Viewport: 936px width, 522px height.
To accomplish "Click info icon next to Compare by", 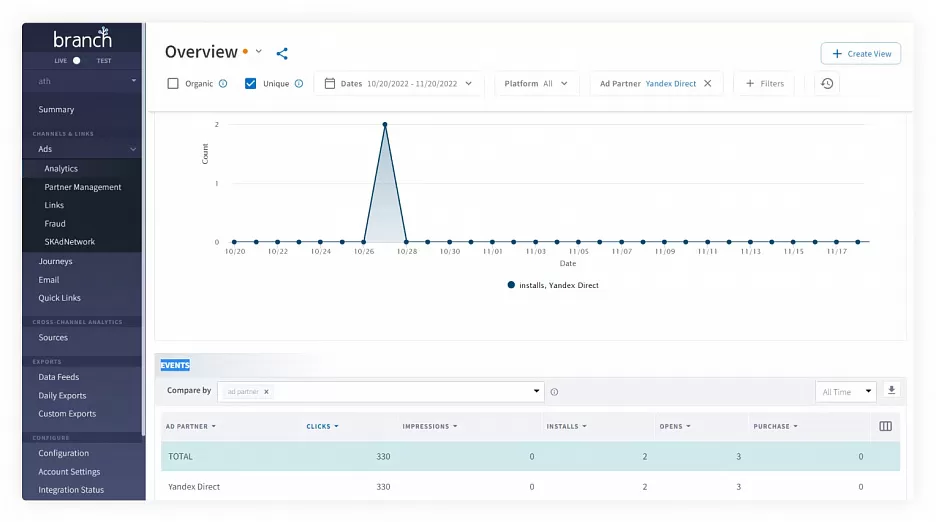I will (x=554, y=392).
